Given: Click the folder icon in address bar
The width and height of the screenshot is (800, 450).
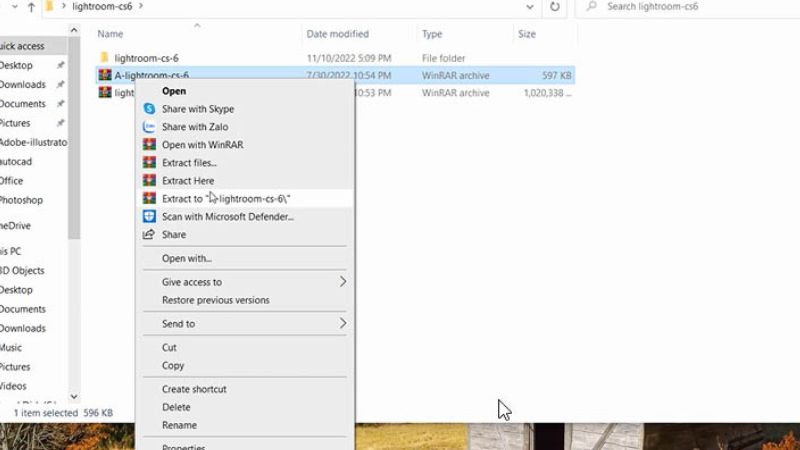Looking at the screenshot, I should tap(49, 6).
